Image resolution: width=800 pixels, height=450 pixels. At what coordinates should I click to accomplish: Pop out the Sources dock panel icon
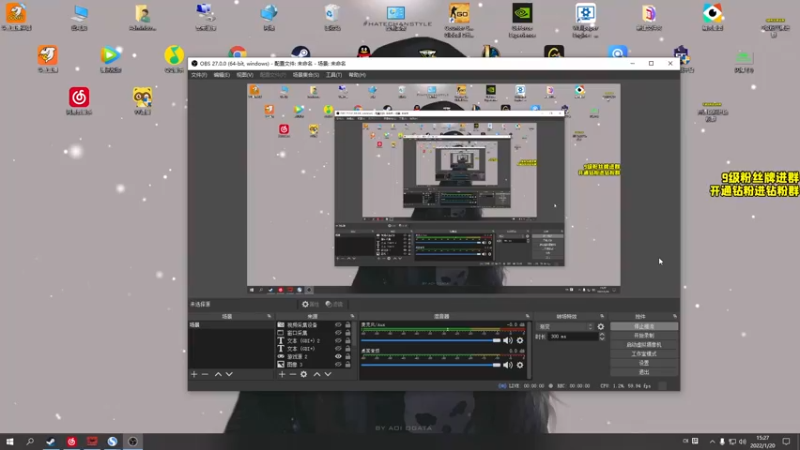(x=352, y=316)
